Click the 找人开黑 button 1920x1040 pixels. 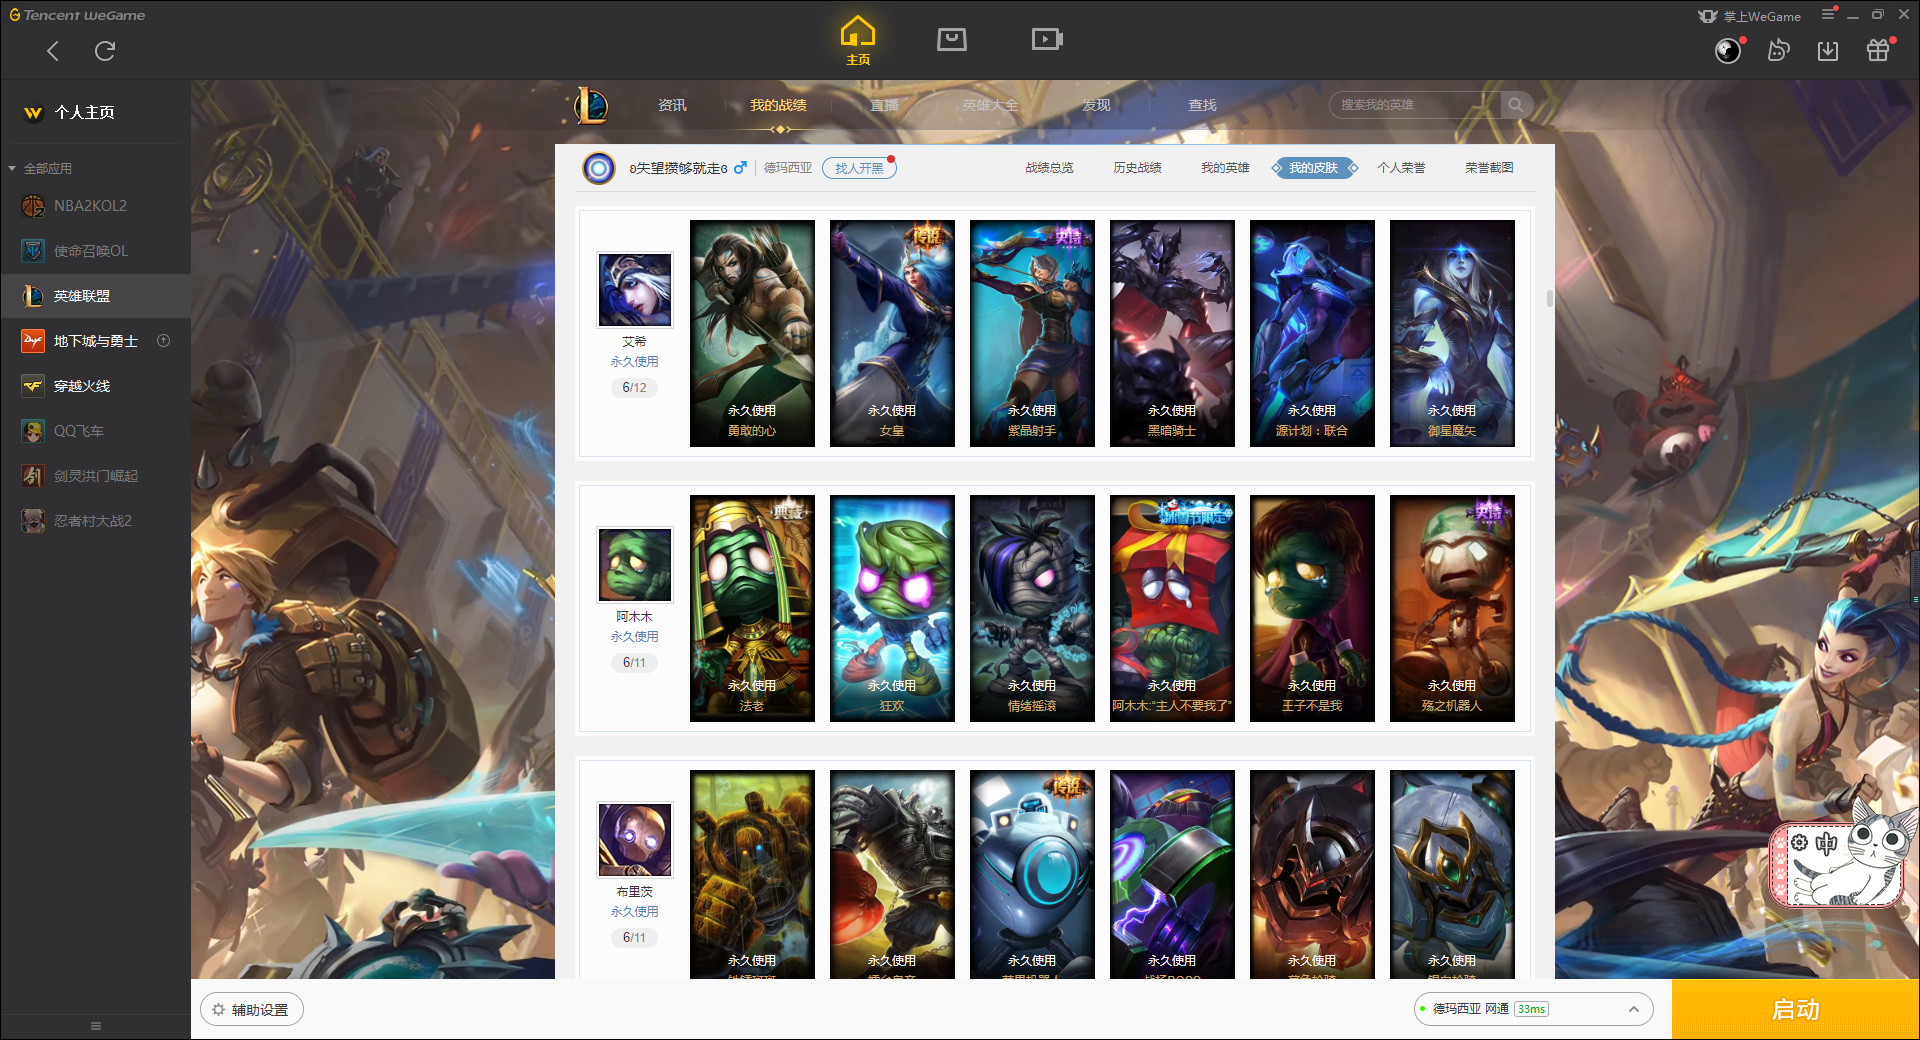[x=859, y=168]
